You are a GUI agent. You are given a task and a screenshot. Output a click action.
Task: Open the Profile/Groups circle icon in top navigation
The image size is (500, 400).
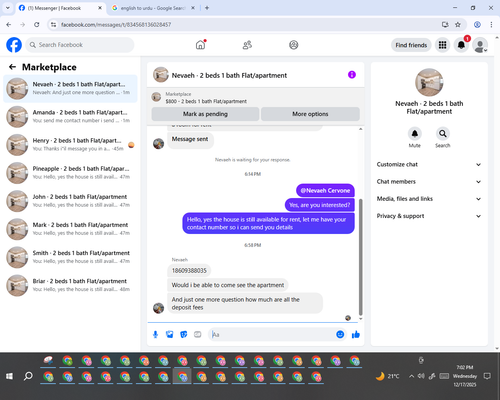294,45
